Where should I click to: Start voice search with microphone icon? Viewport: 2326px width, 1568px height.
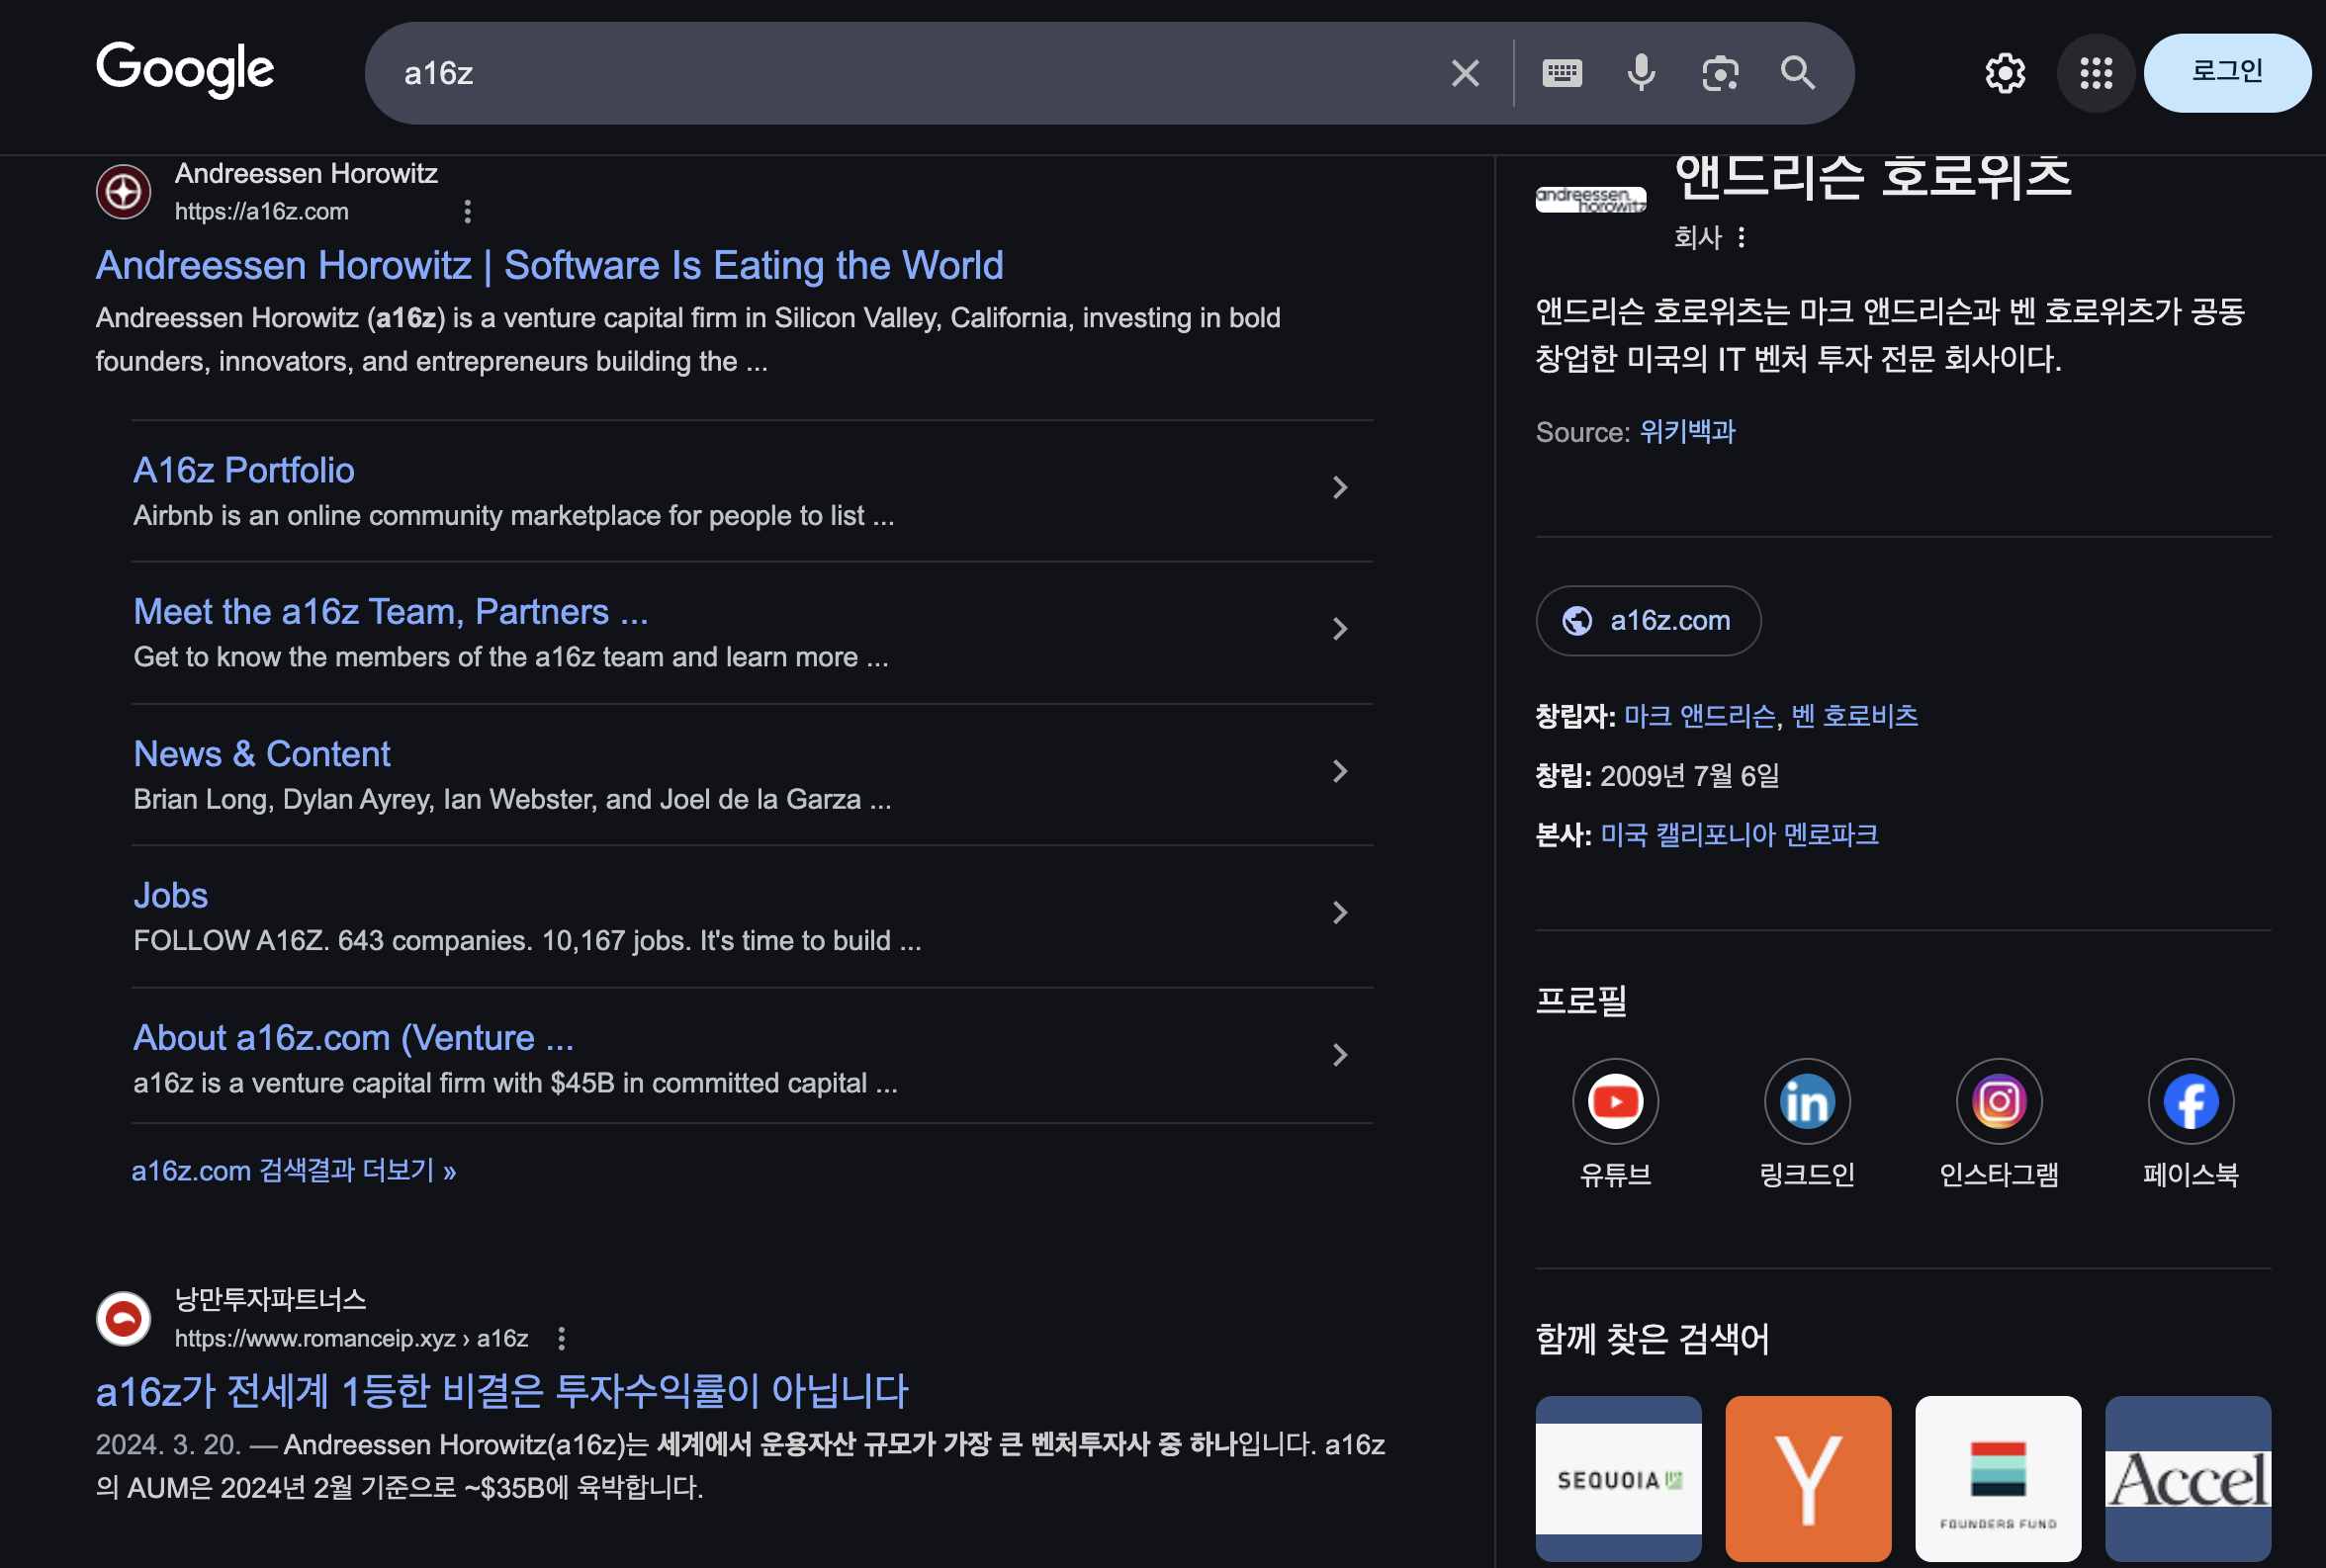pos(1640,73)
